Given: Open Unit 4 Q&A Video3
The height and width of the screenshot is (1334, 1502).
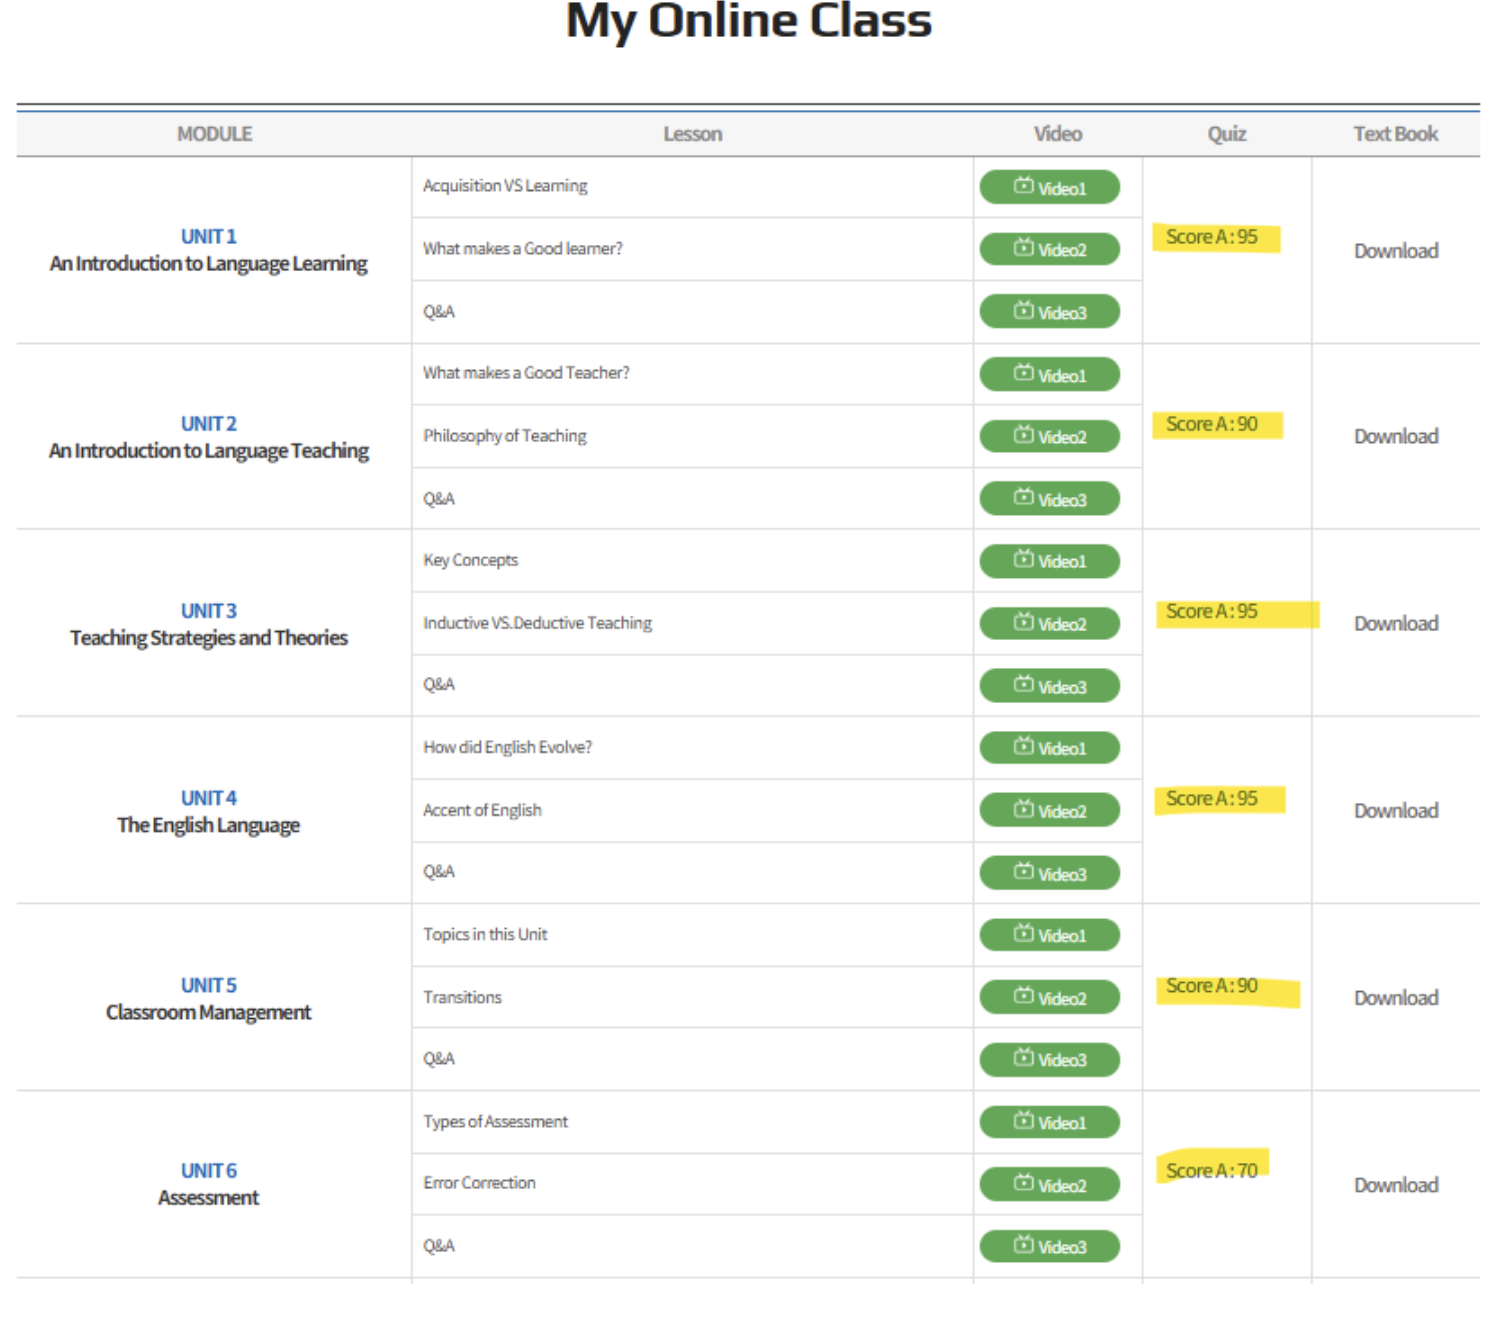Looking at the screenshot, I should (1049, 873).
